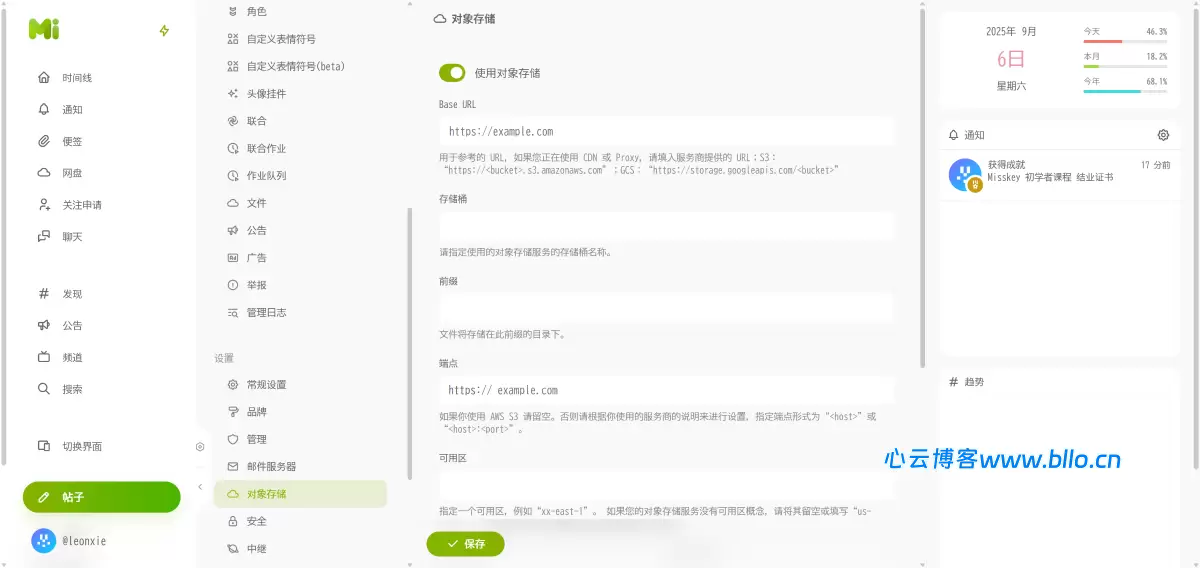Open 切换界面 display mode switcher
The width and height of the screenshot is (1200, 568).
[x=82, y=446]
